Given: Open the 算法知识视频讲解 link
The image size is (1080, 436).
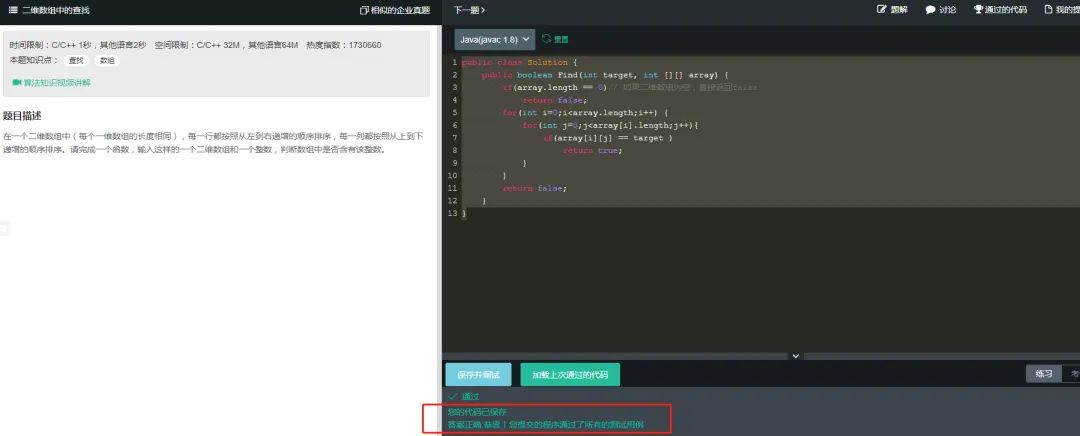Looking at the screenshot, I should (57, 83).
